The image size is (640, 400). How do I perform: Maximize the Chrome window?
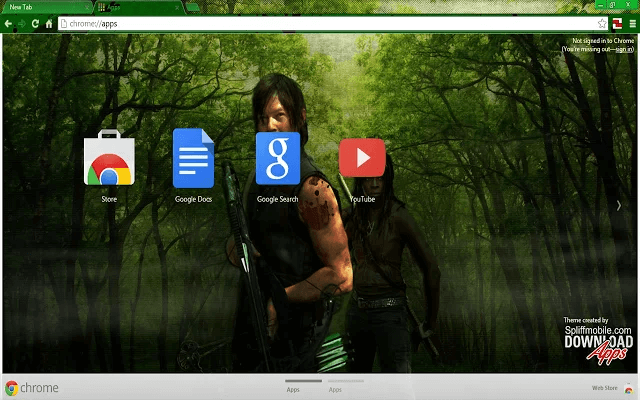(x=613, y=4)
